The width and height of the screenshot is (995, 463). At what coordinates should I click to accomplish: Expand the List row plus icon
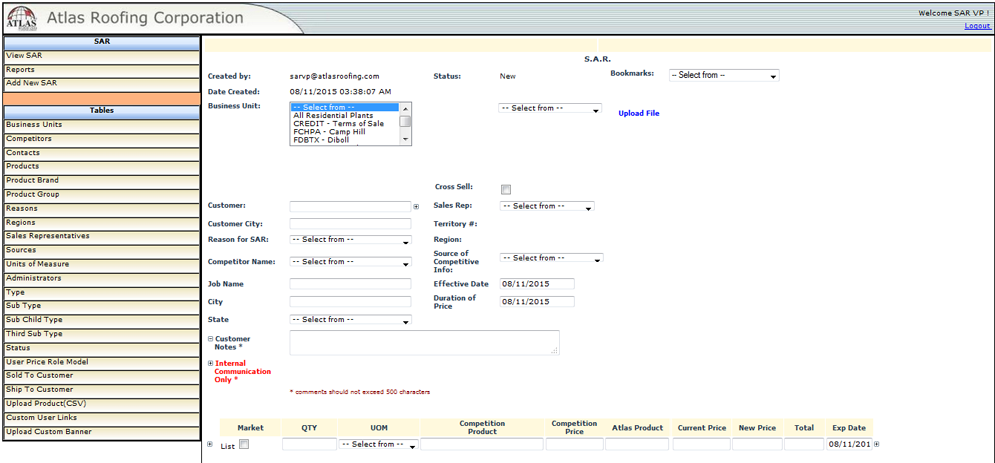(210, 445)
